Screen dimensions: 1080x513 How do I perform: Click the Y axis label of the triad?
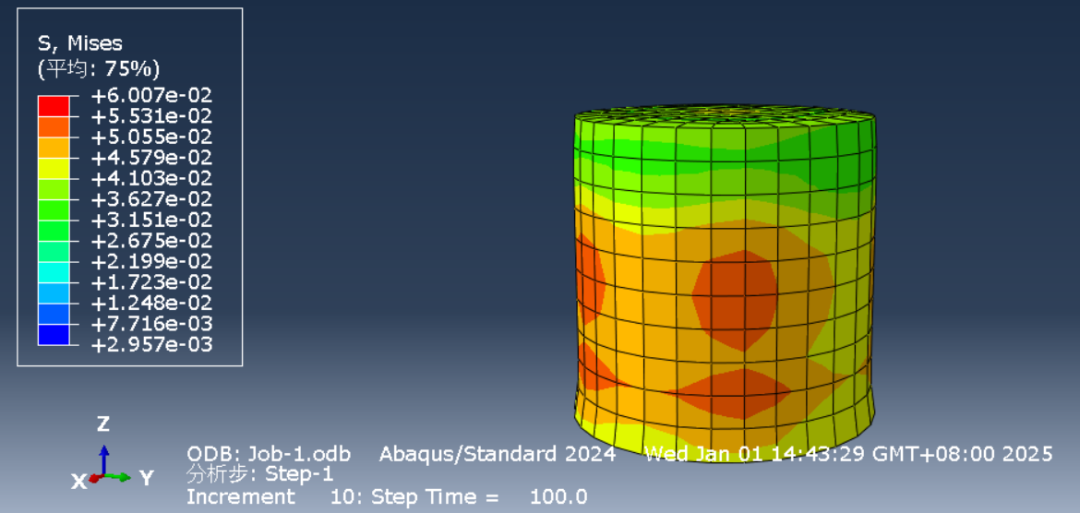pyautogui.click(x=146, y=478)
